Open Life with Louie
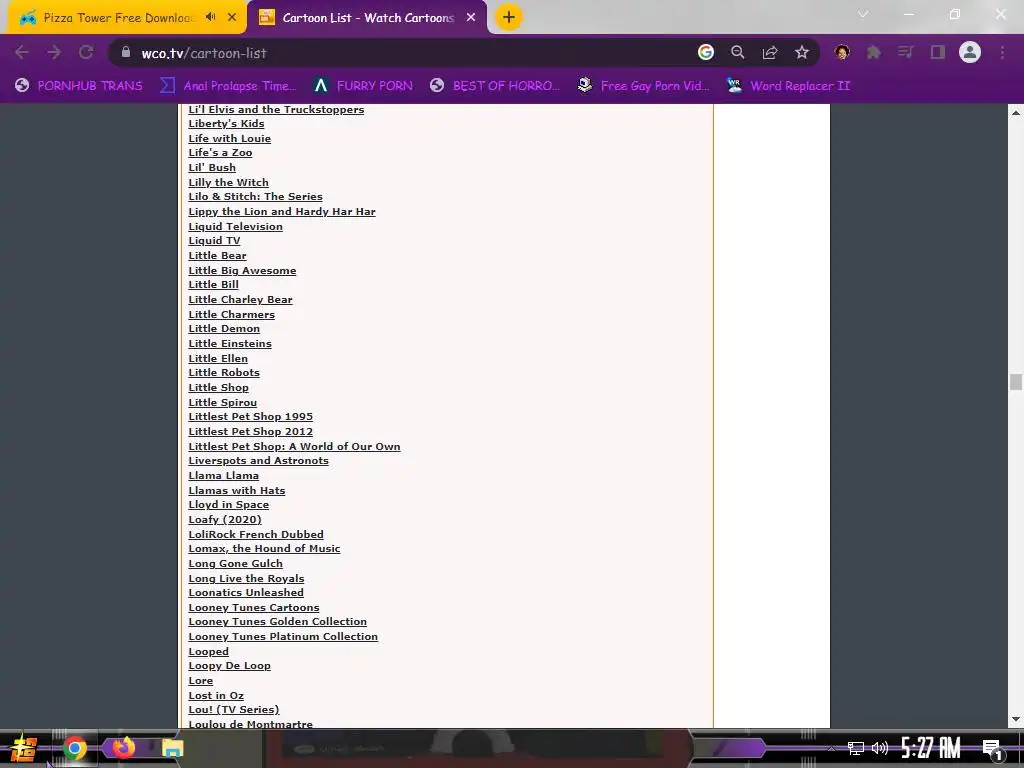This screenshot has width=1024, height=768. click(230, 138)
